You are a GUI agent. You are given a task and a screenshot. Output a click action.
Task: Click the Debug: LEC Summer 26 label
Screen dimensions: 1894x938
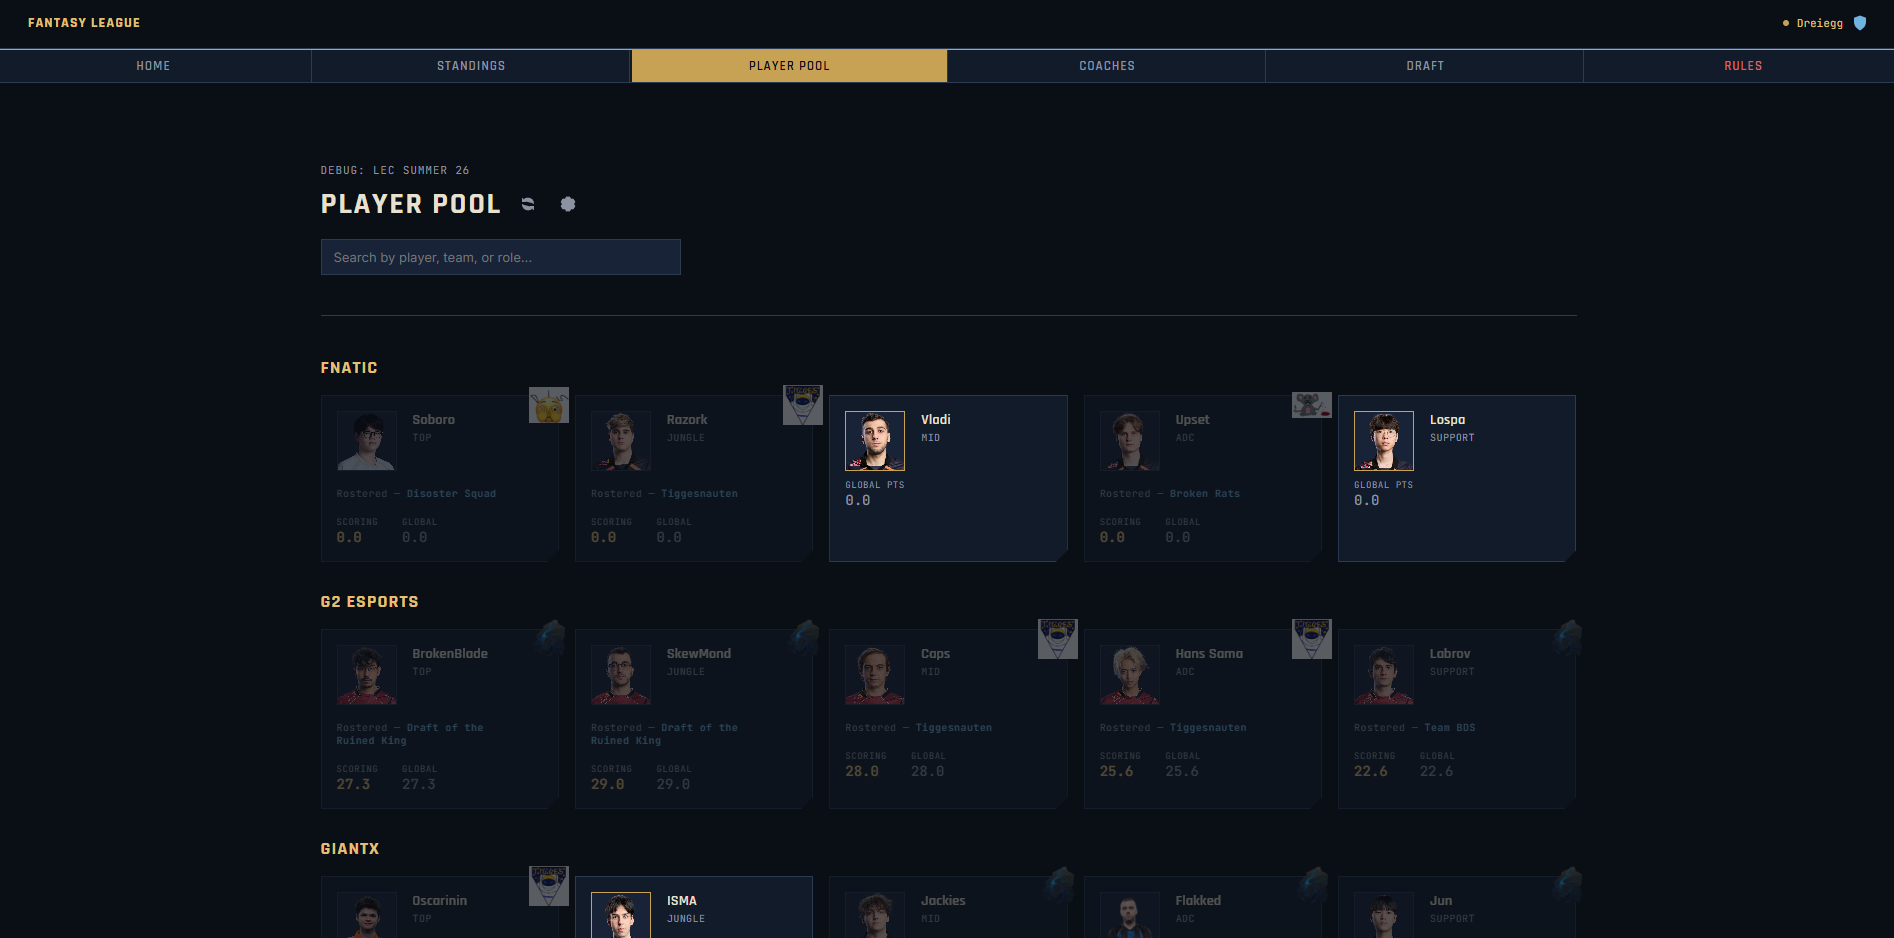[395, 171]
